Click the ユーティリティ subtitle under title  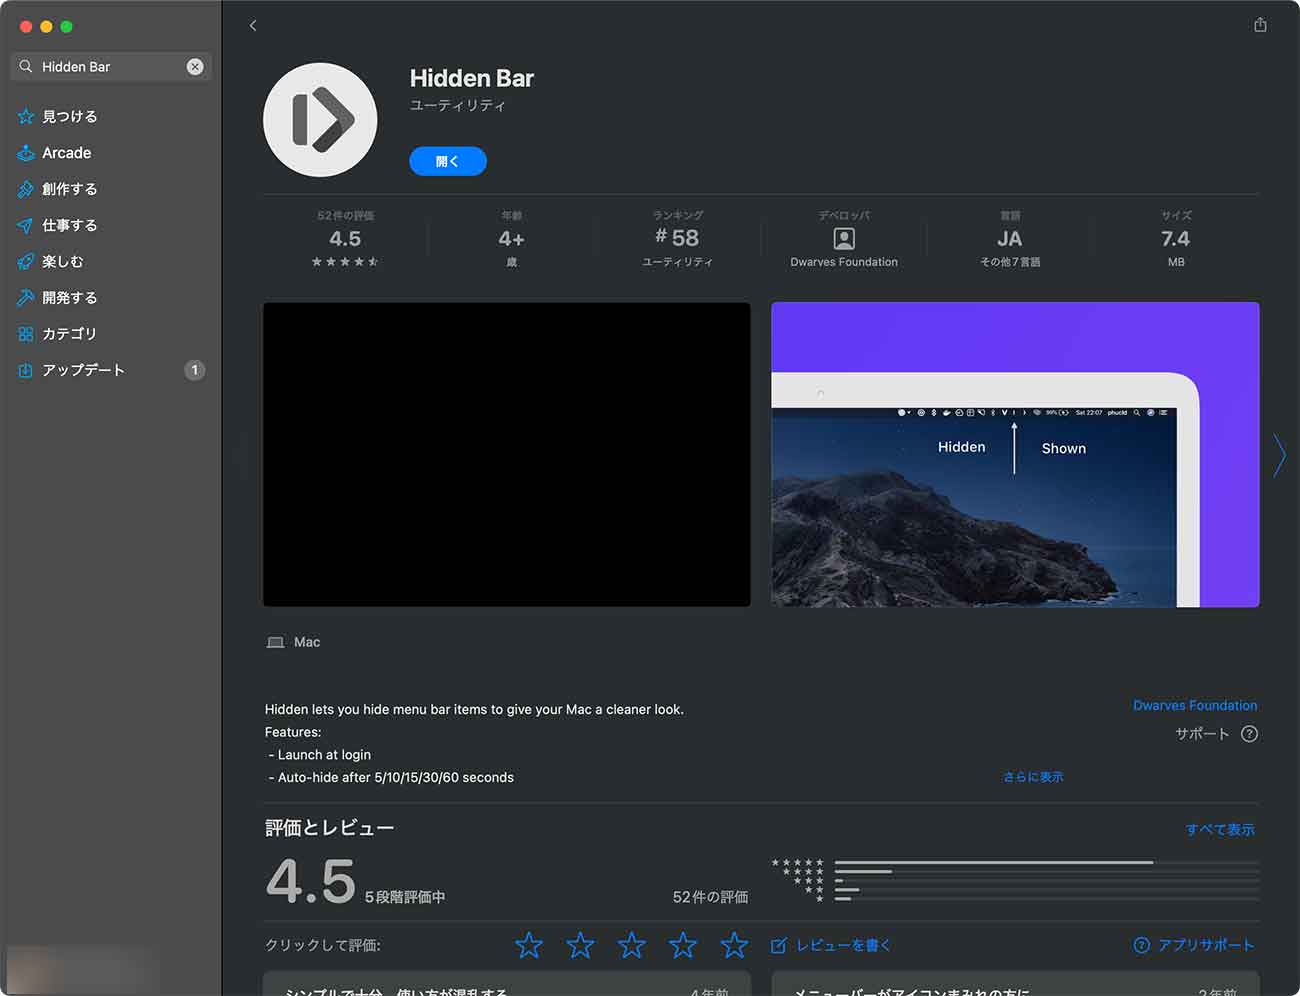[x=458, y=105]
